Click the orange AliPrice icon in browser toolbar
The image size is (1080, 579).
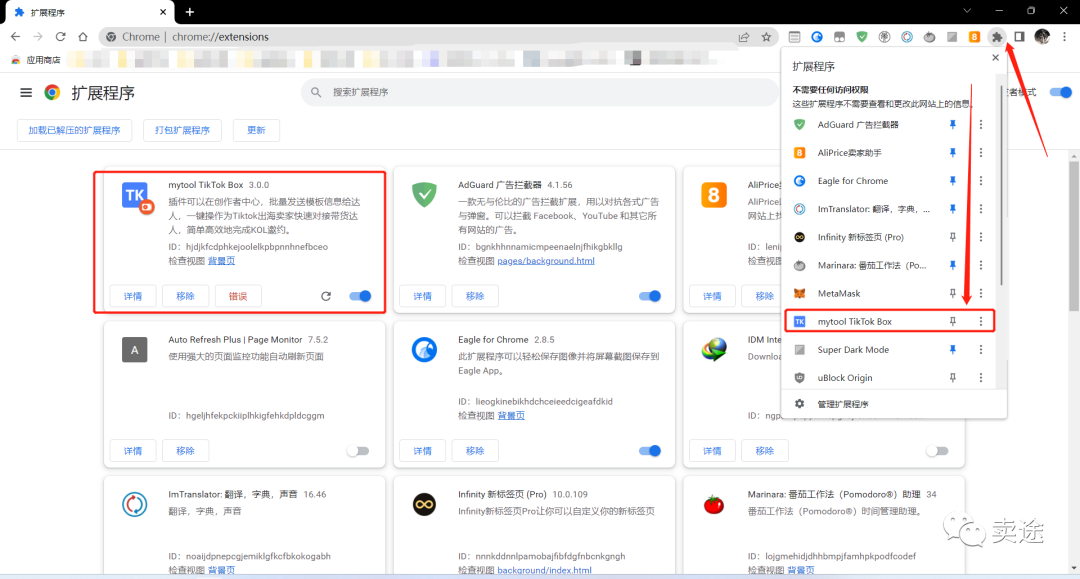(x=975, y=37)
